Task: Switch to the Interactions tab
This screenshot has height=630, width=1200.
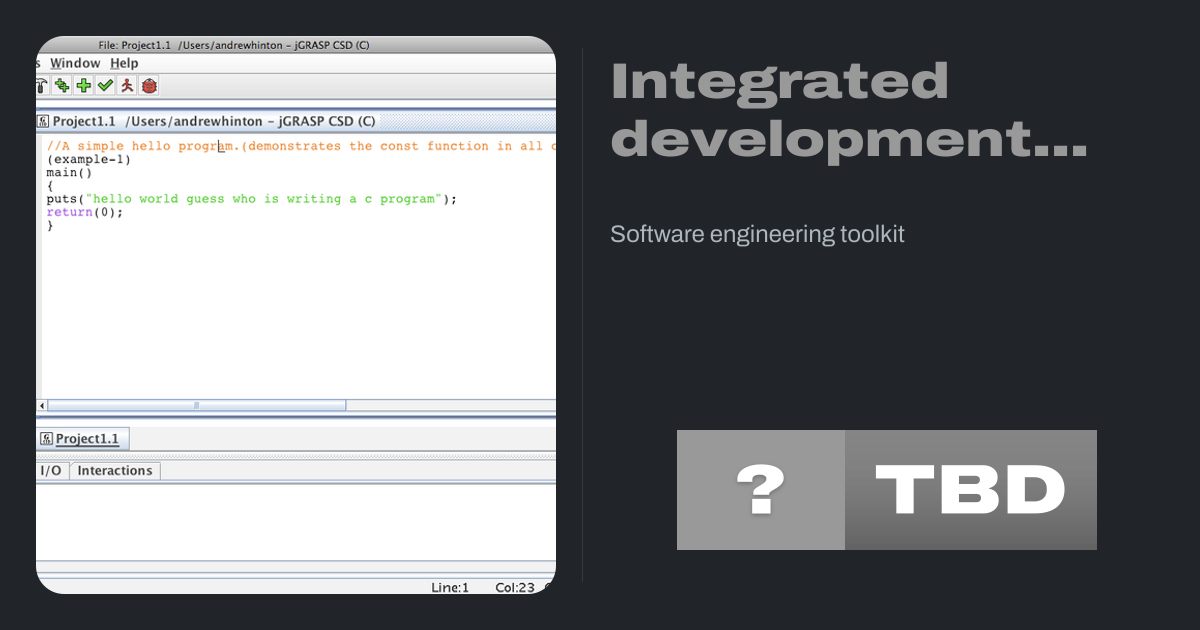Action: (x=115, y=471)
